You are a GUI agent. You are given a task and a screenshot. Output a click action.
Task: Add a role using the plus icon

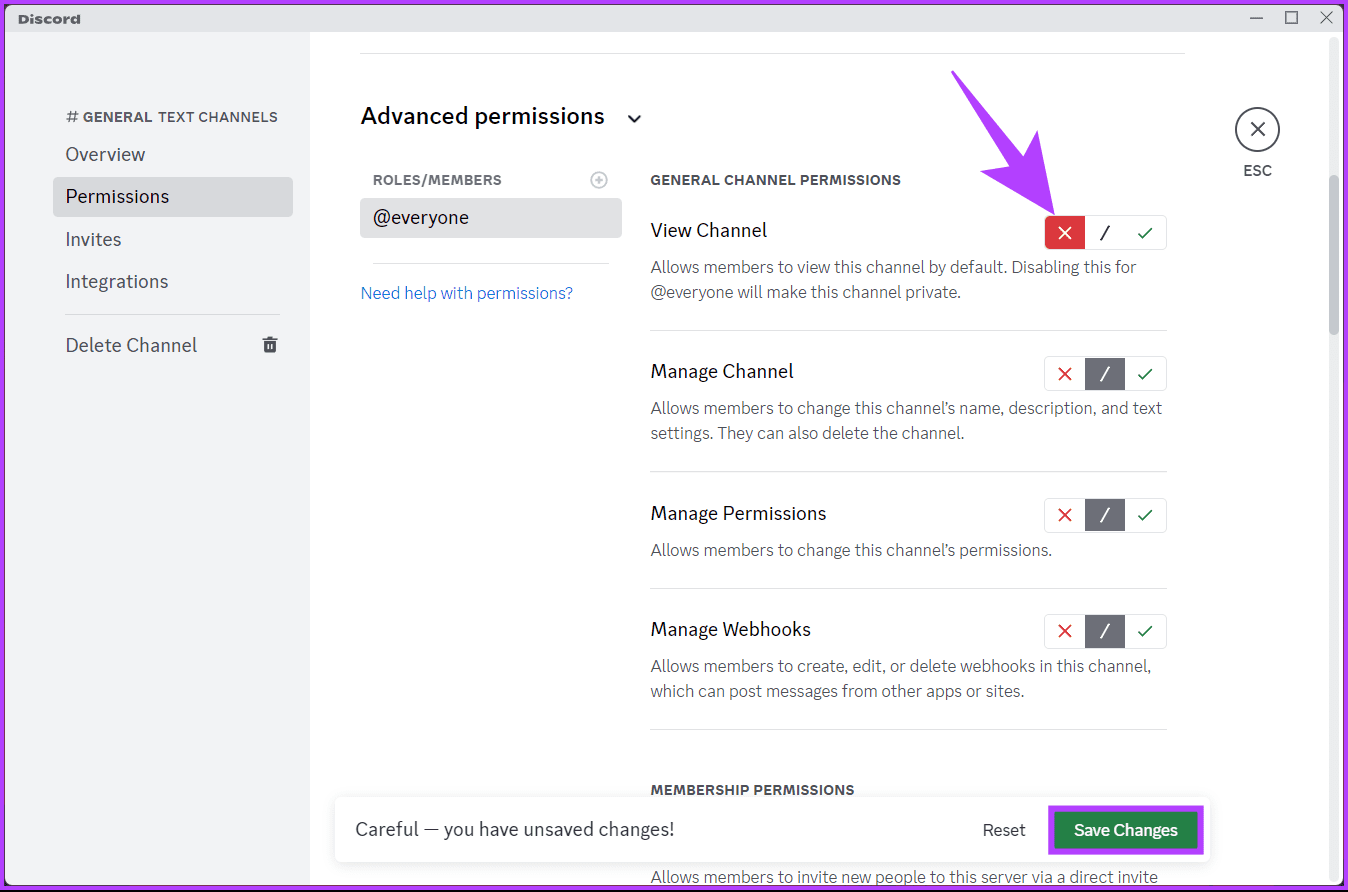tap(599, 180)
